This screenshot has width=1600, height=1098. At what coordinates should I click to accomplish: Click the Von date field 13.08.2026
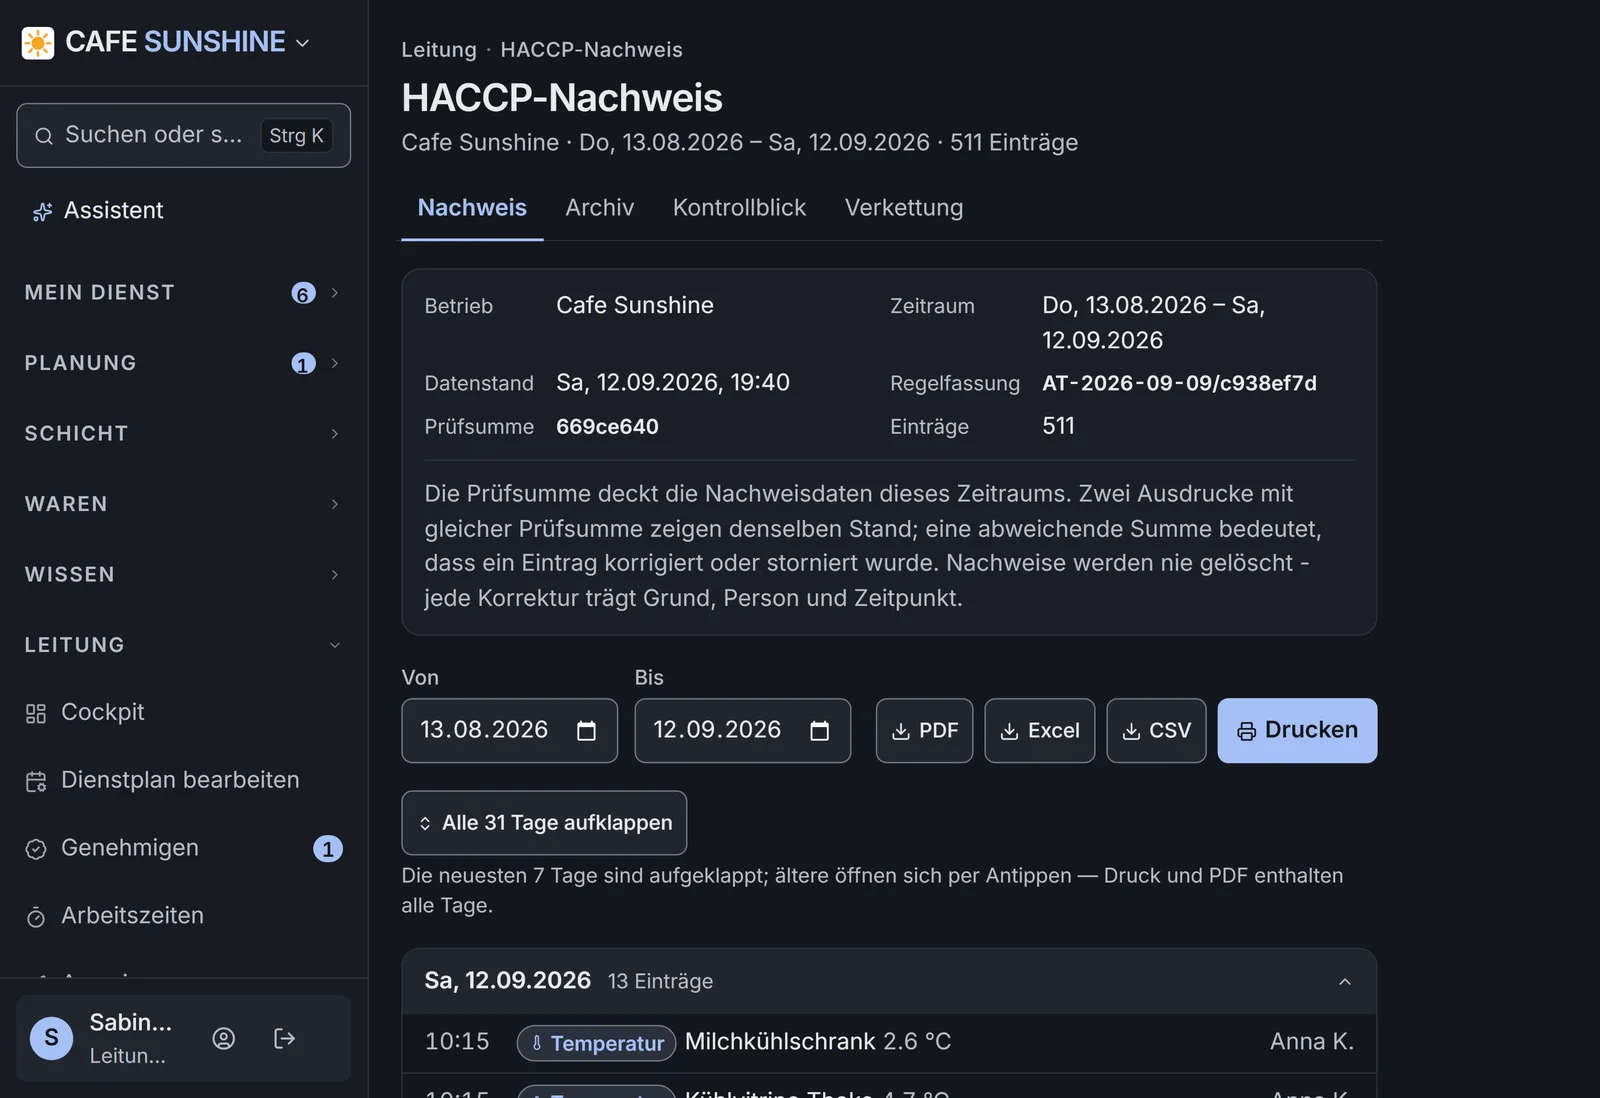click(x=509, y=731)
